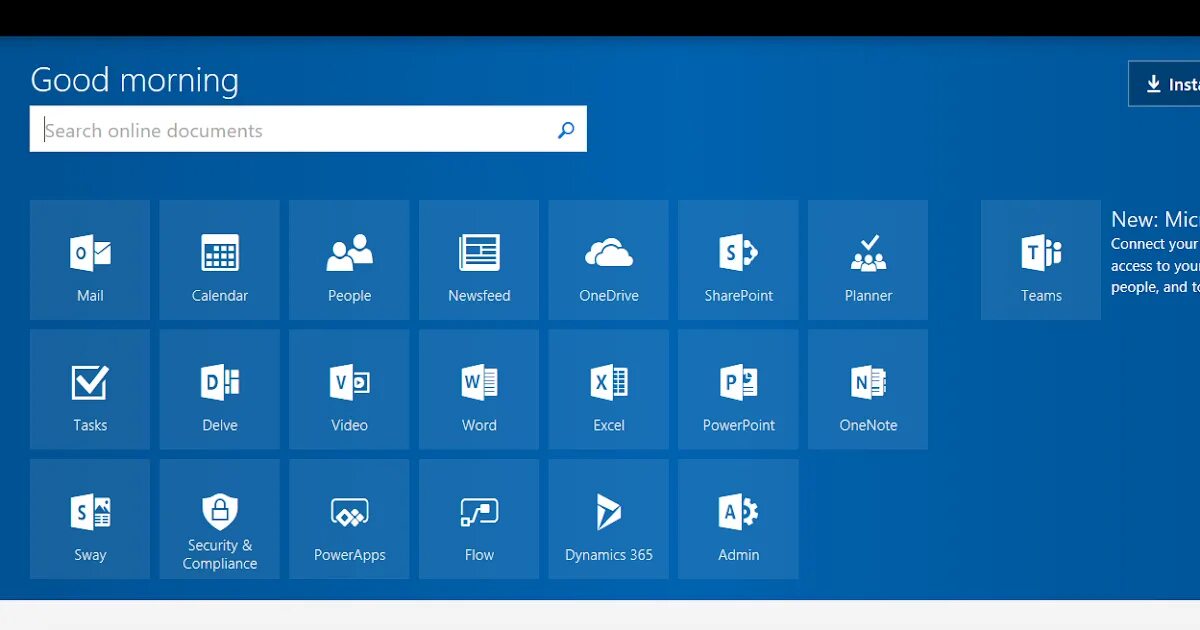Launch Delve from the app grid

[x=220, y=390]
